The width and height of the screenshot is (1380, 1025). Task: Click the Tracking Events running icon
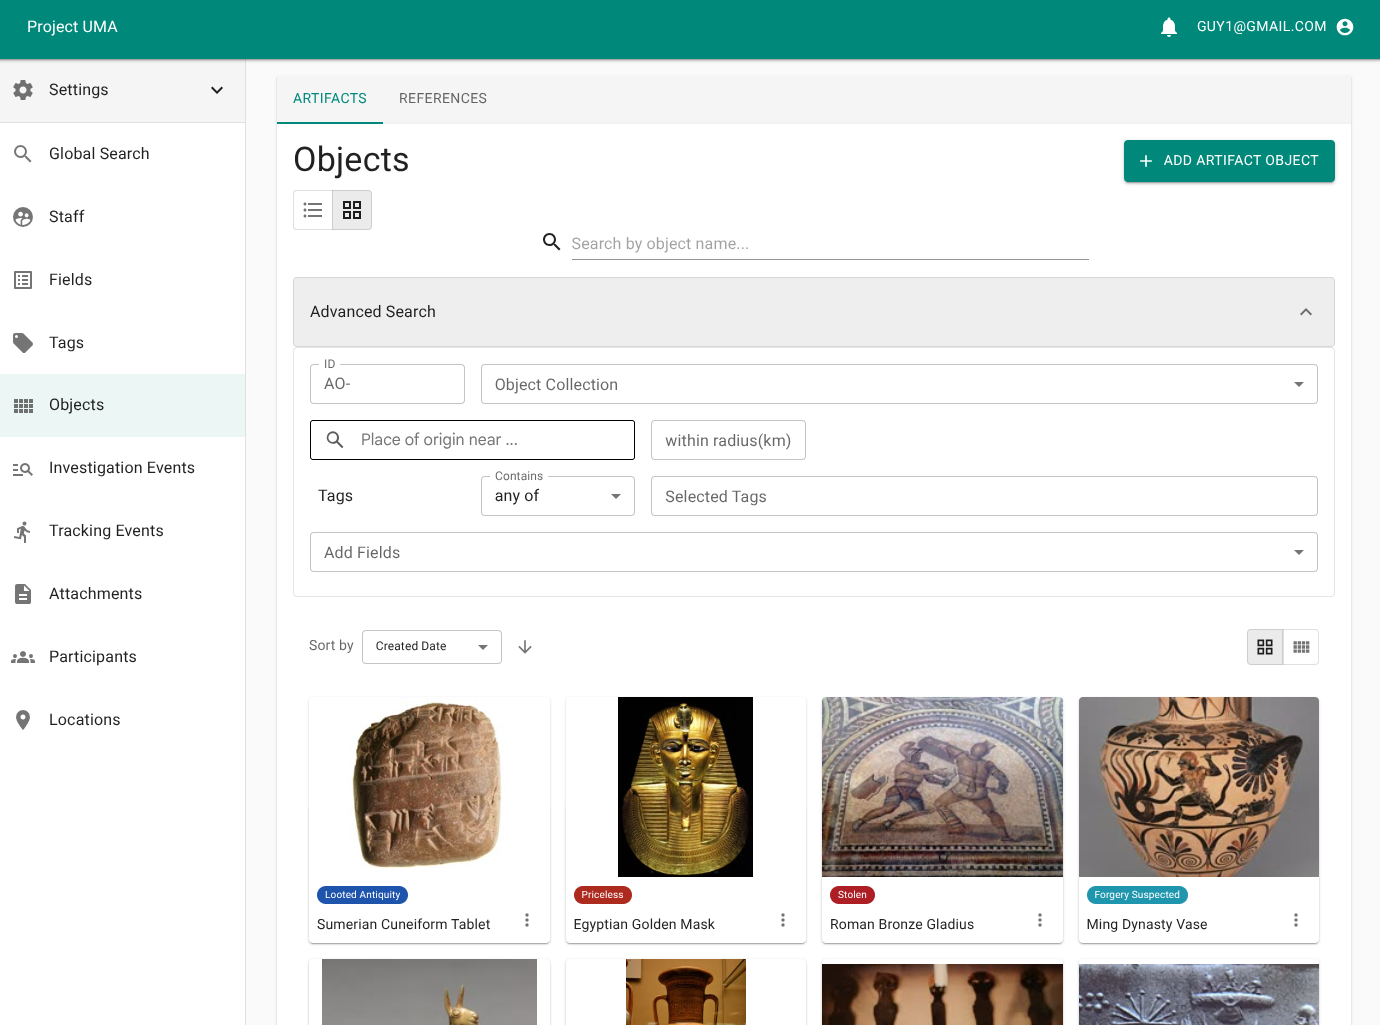[23, 531]
